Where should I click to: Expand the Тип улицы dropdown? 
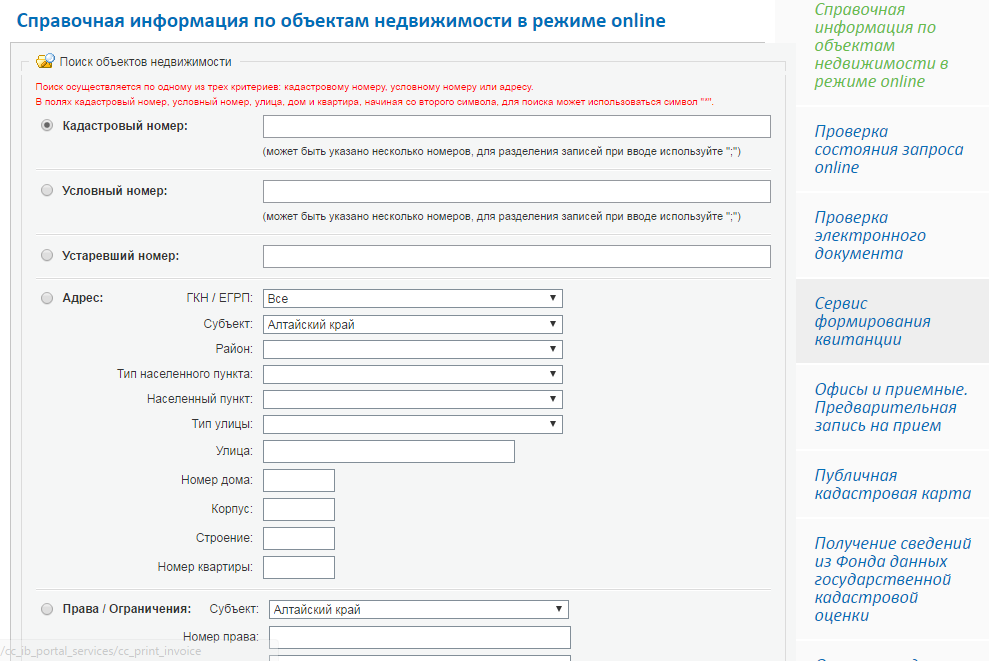point(412,425)
